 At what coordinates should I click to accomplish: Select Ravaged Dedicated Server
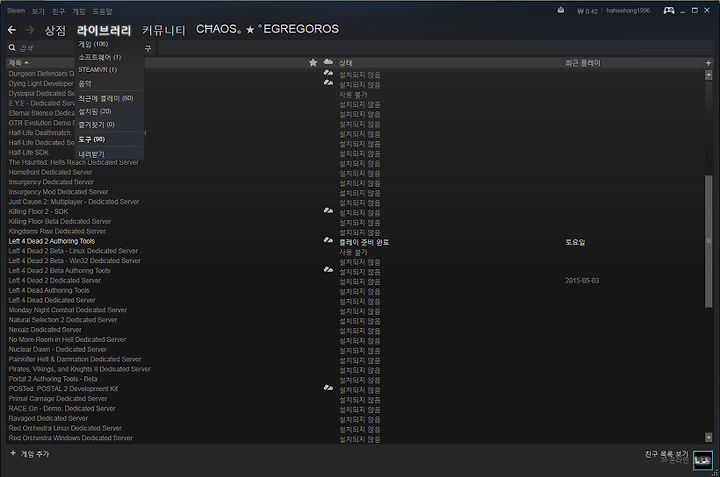pyautogui.click(x=48, y=418)
